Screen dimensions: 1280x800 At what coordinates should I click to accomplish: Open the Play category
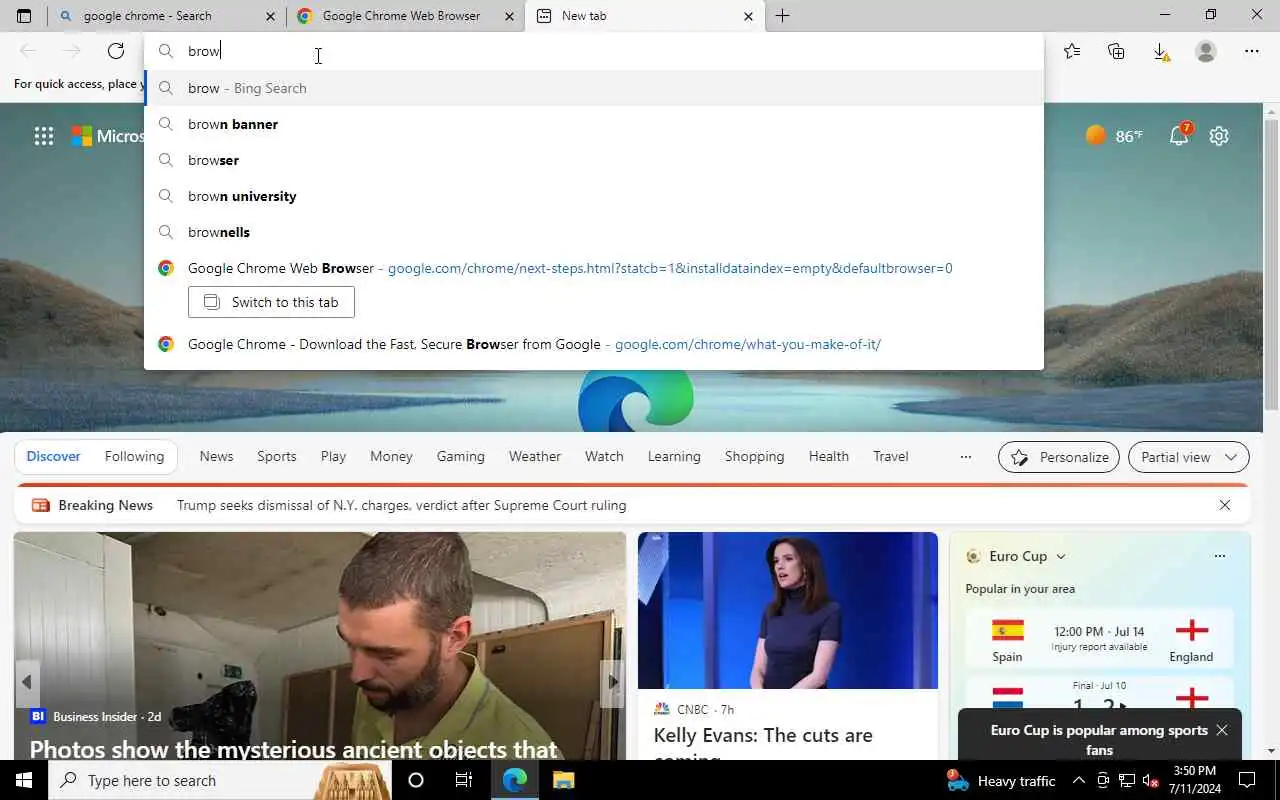[333, 456]
